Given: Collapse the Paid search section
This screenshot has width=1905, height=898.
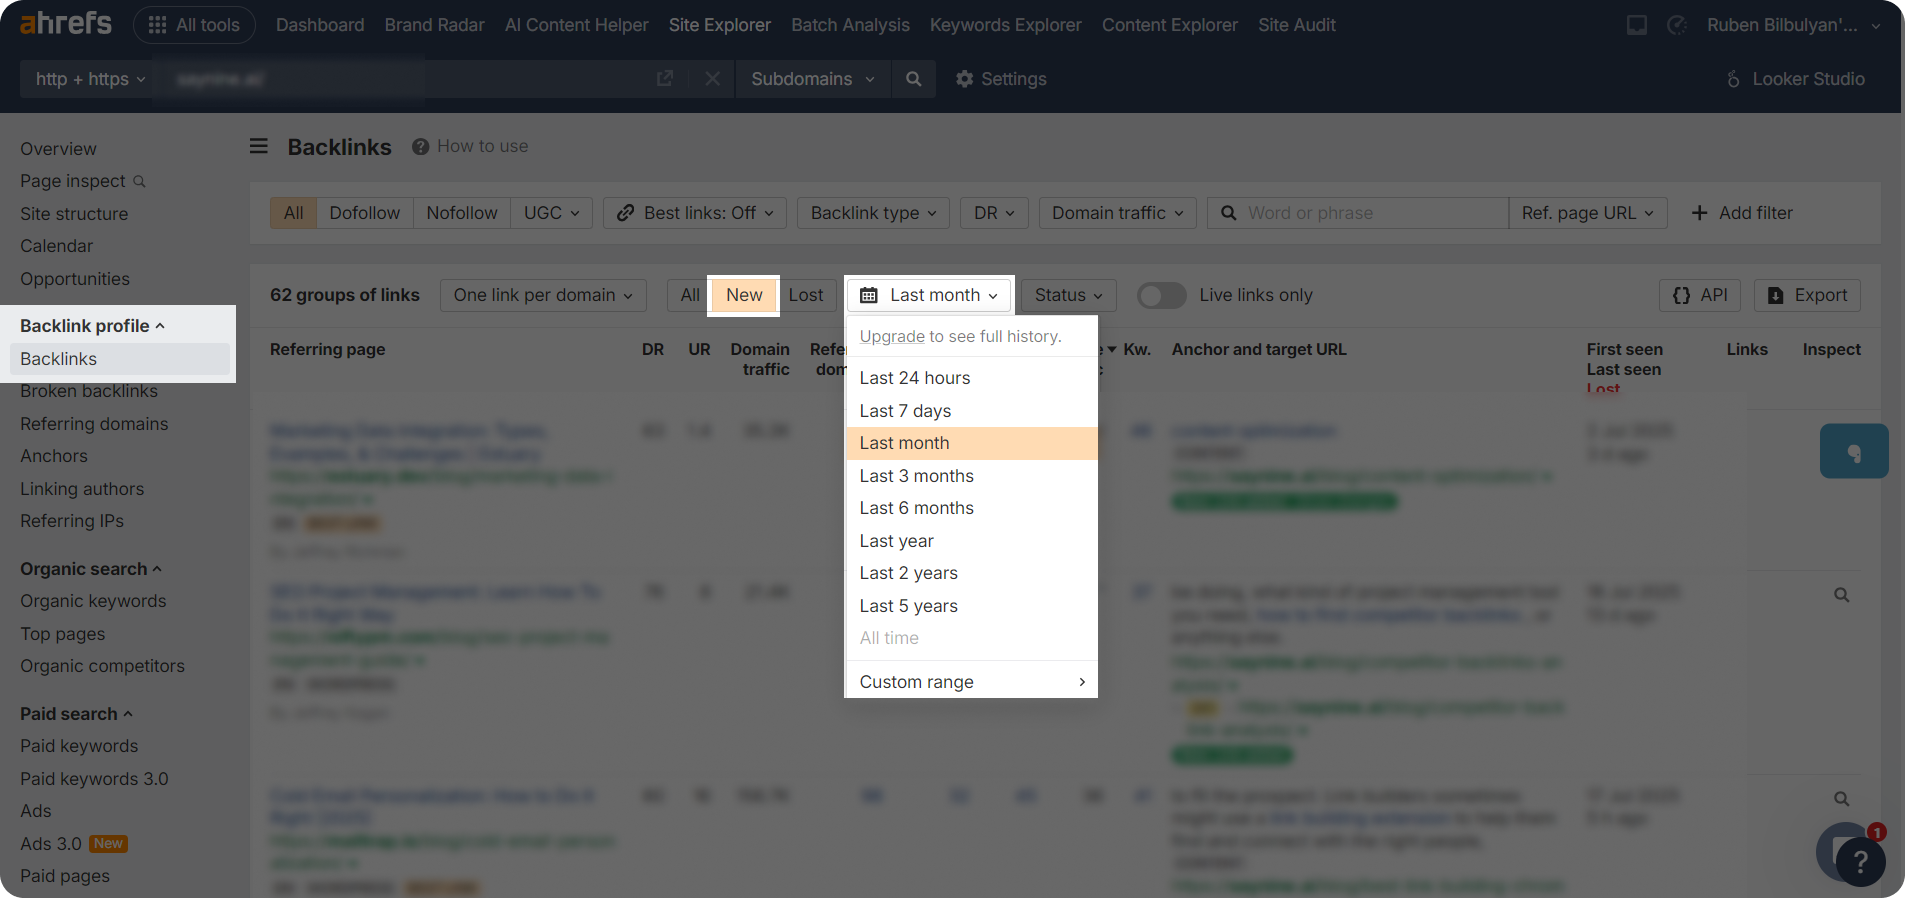Looking at the screenshot, I should pyautogui.click(x=76, y=714).
